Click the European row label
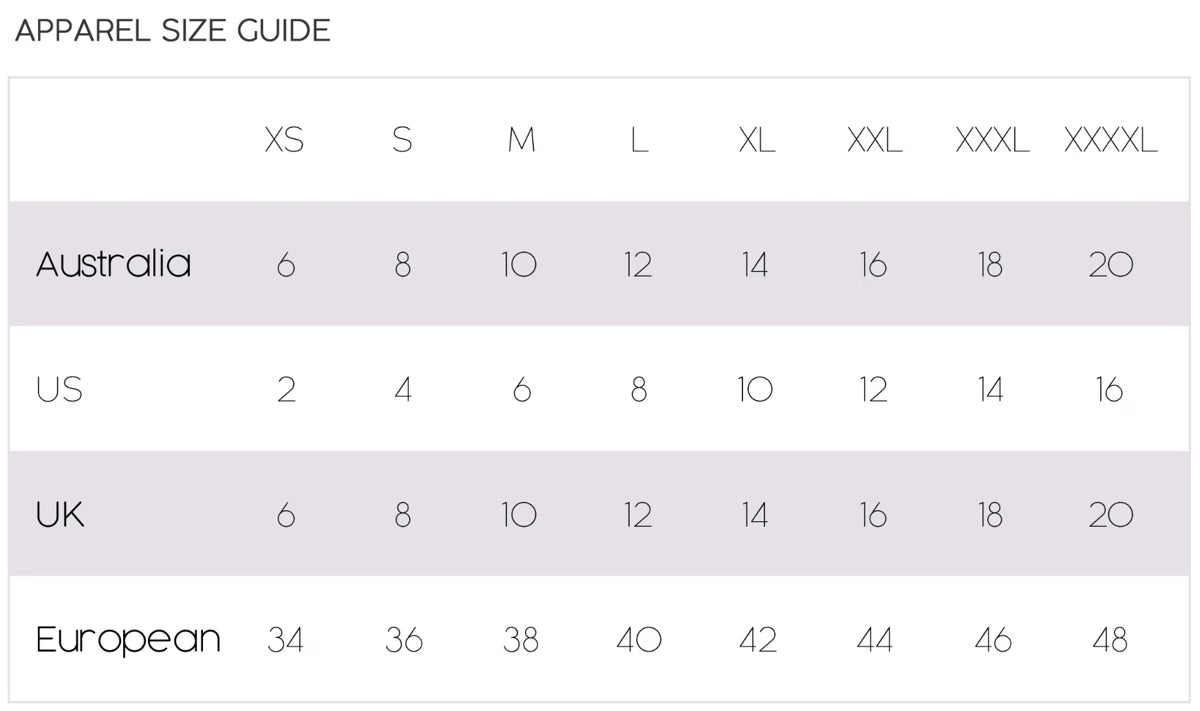This screenshot has width=1200, height=711. (x=128, y=639)
